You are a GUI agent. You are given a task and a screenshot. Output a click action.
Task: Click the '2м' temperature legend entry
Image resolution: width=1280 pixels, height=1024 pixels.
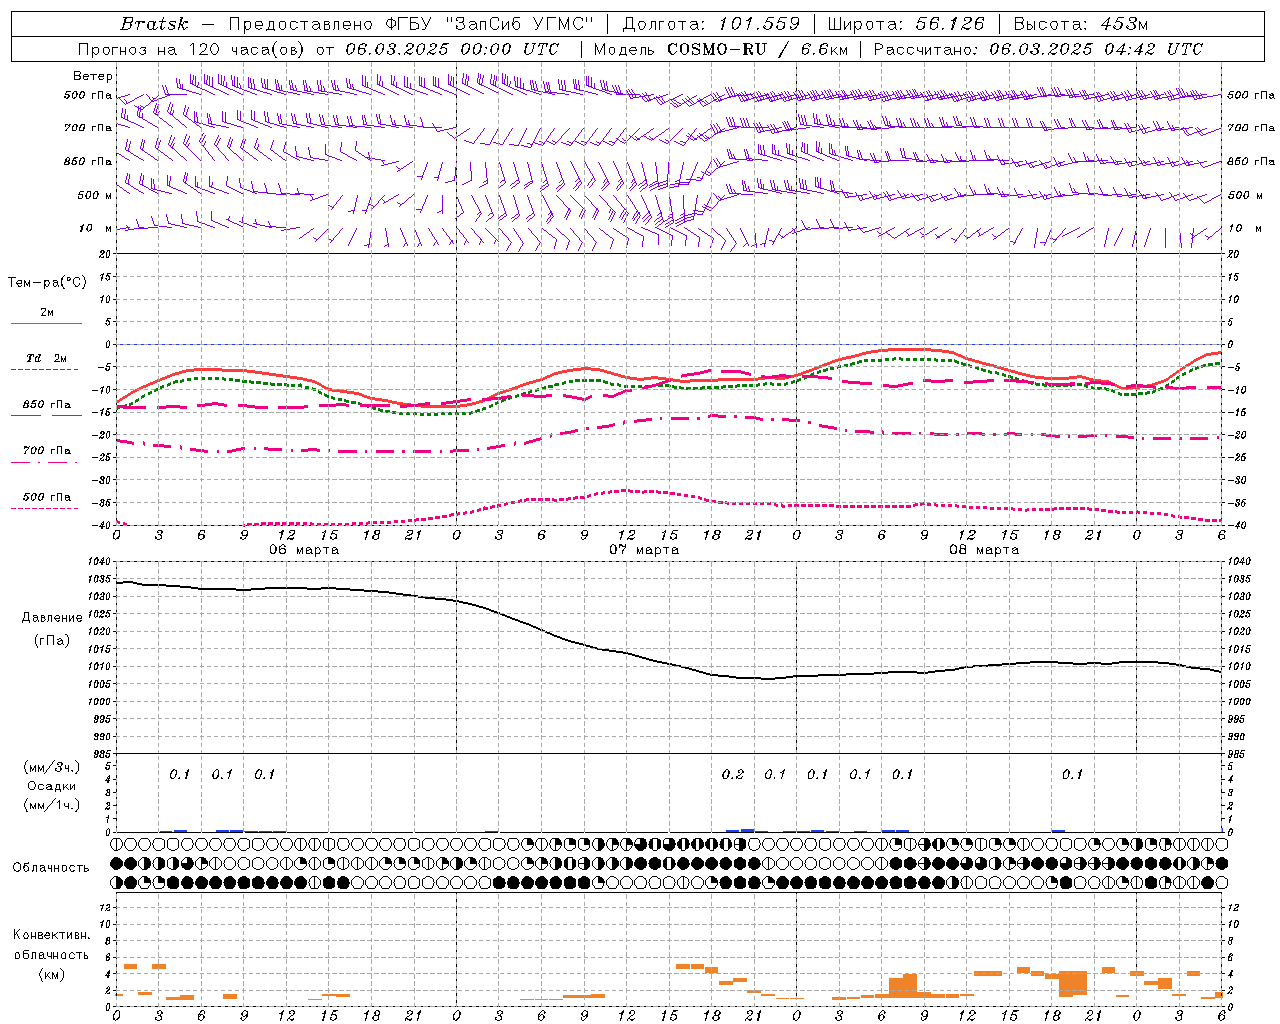coord(47,312)
